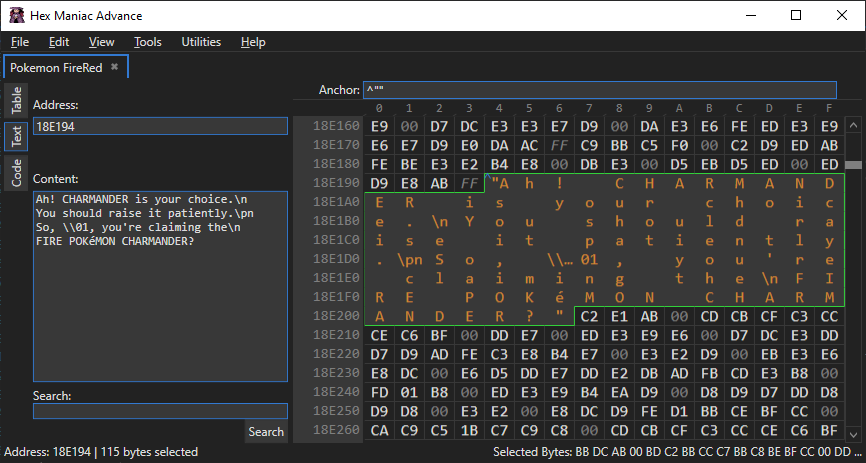This screenshot has width=866, height=463.
Task: Select byte FD in row 18E240
Action: pyautogui.click(x=379, y=392)
